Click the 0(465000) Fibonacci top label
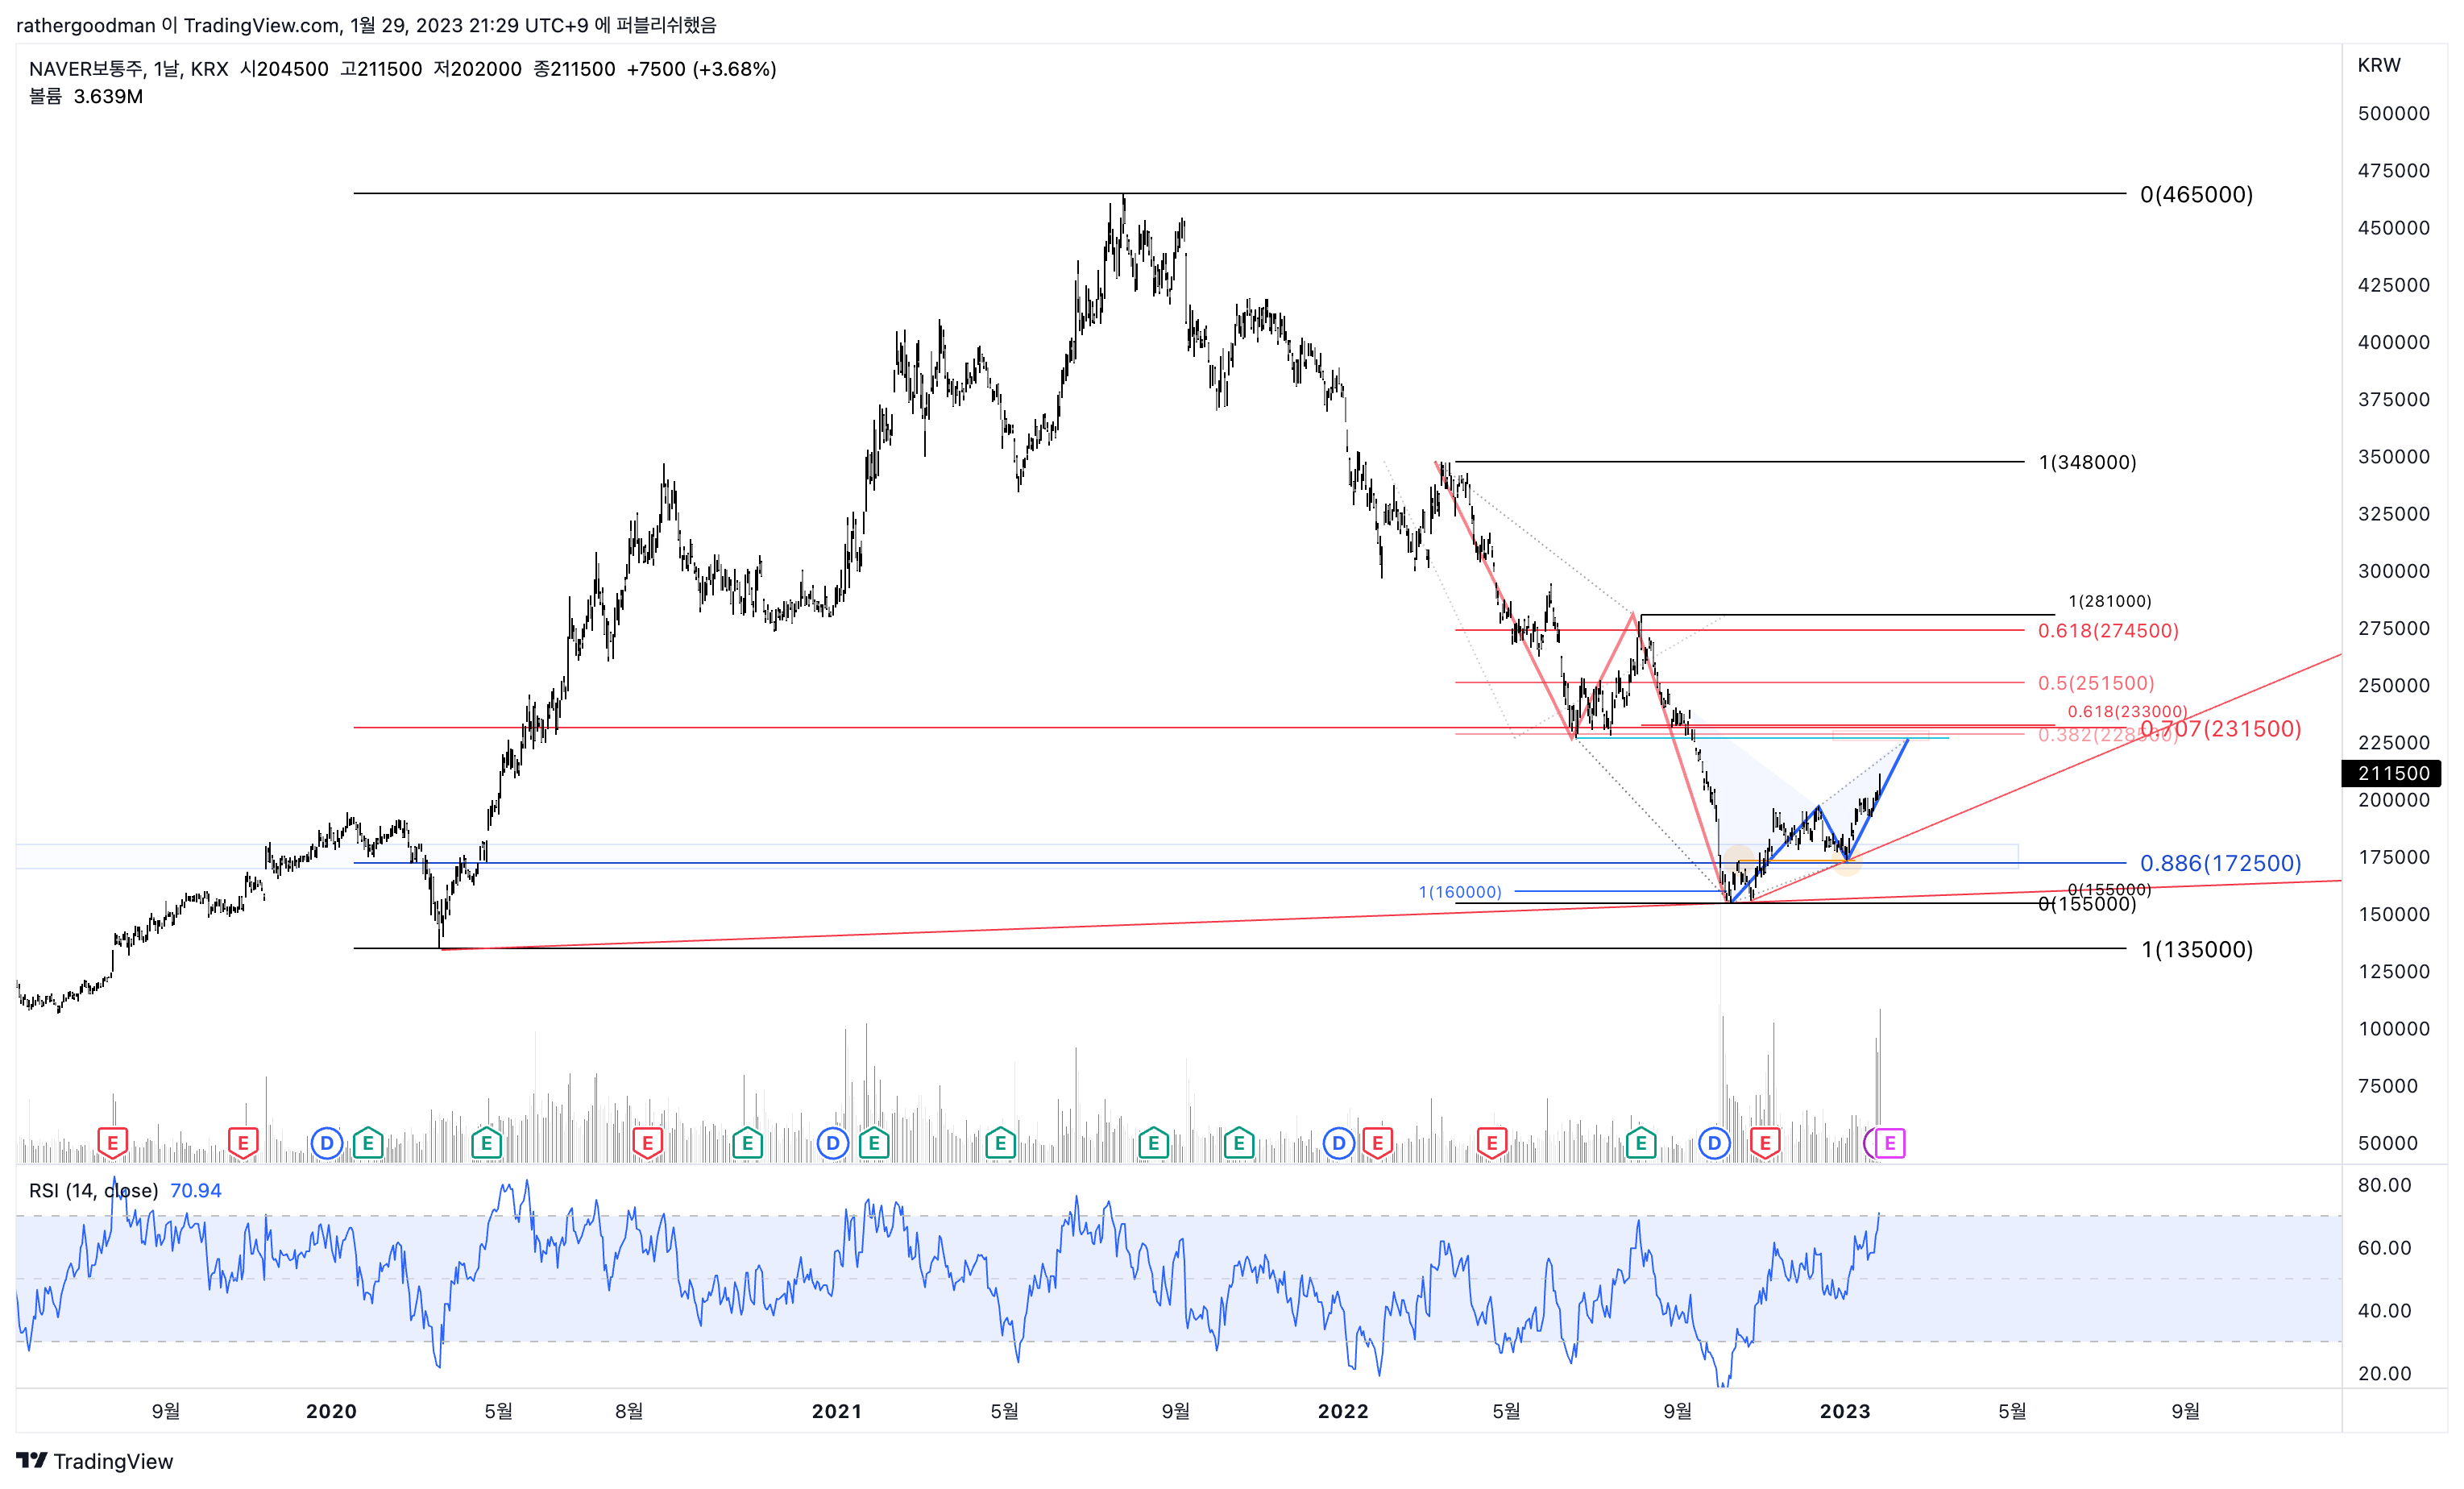 (x=2196, y=194)
